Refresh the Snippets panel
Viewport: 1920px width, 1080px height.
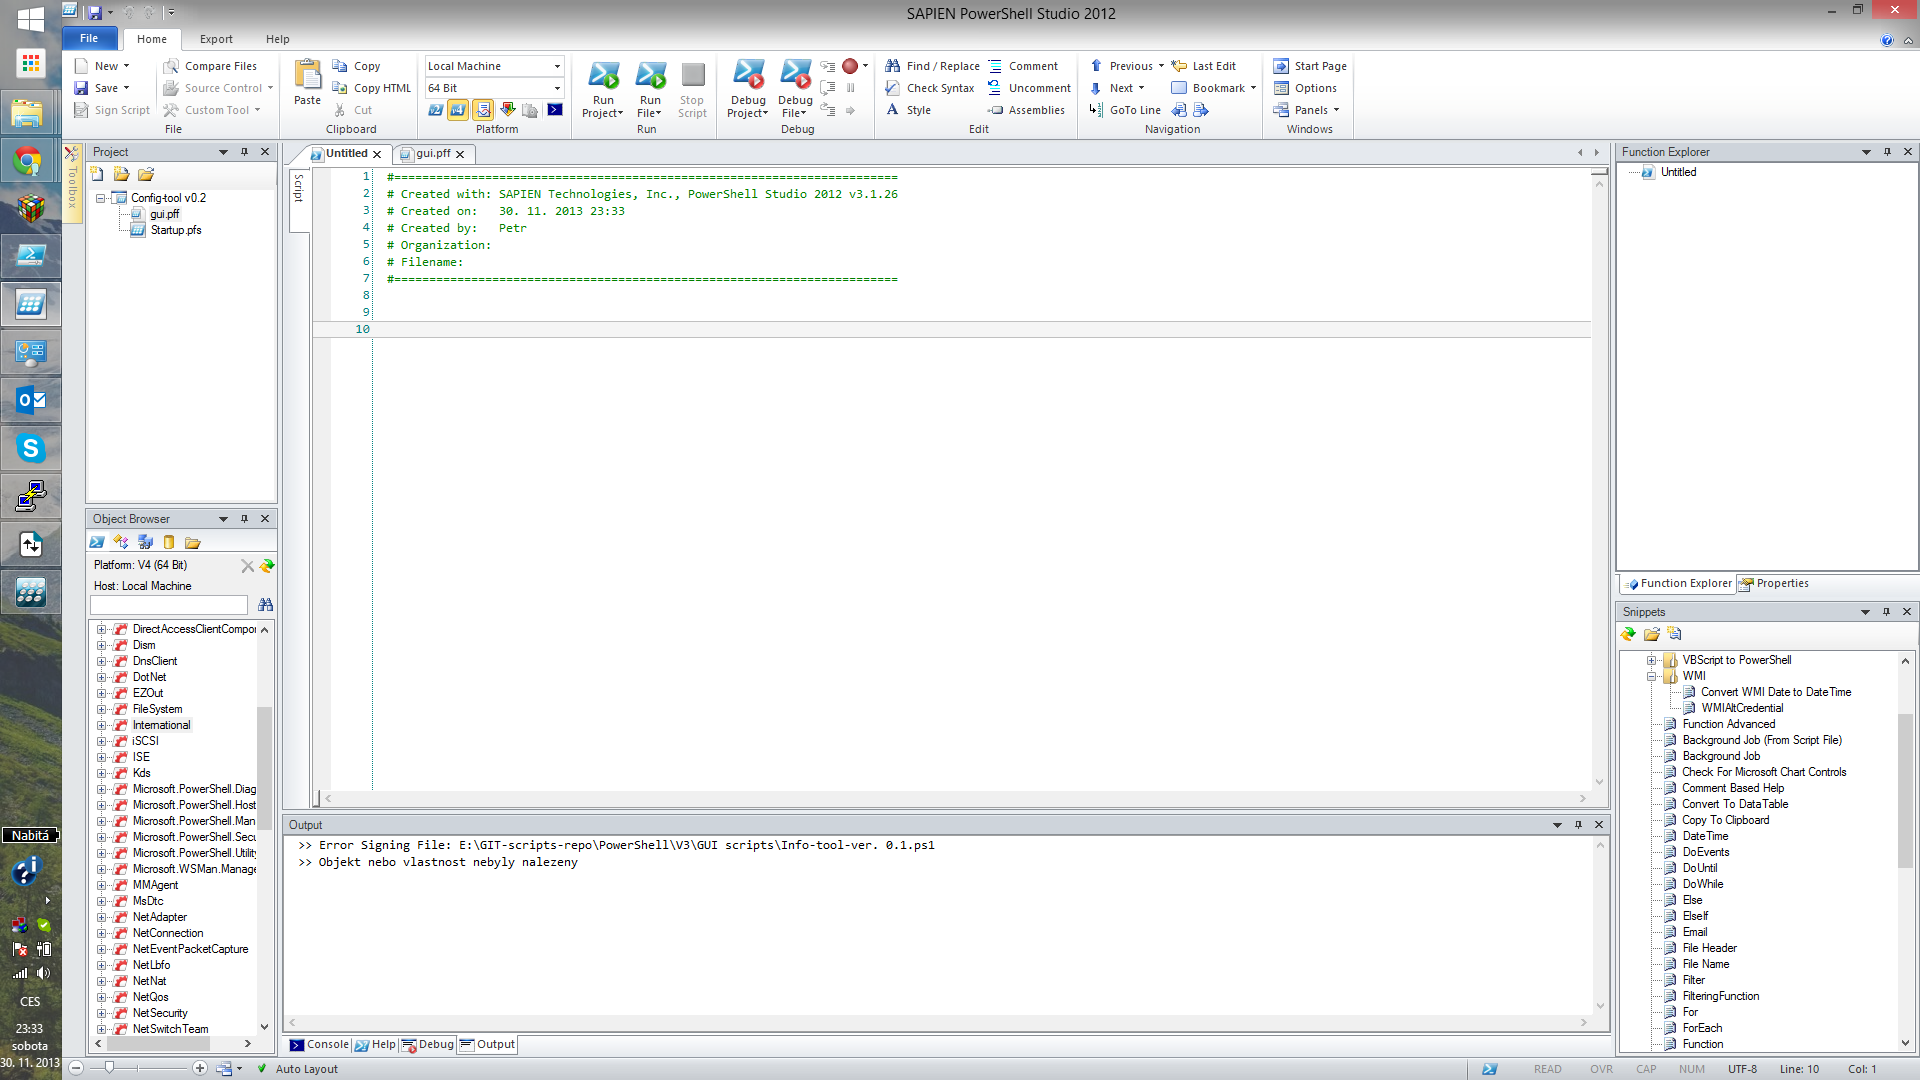tap(1628, 634)
